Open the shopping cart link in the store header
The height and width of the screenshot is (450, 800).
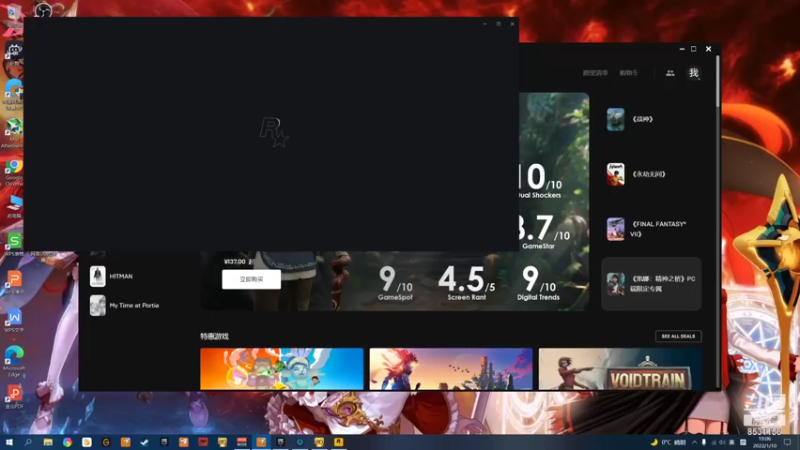point(629,73)
